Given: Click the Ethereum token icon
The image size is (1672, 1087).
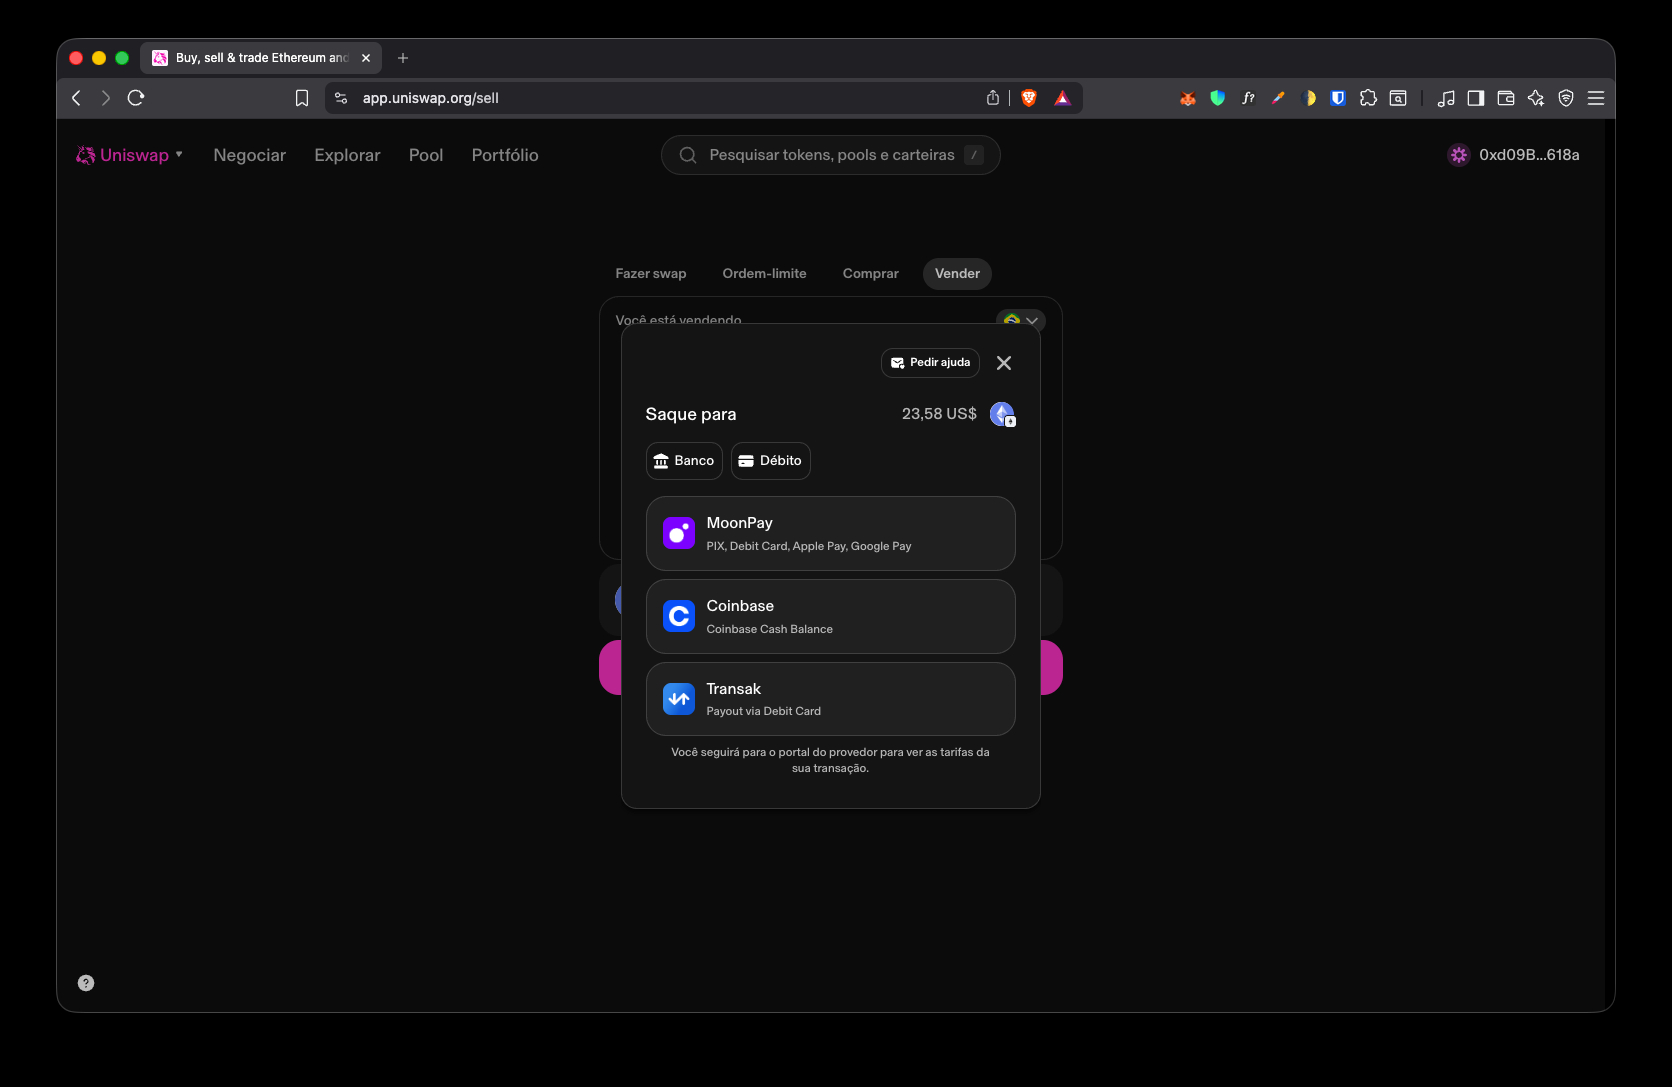Looking at the screenshot, I should (x=1002, y=414).
